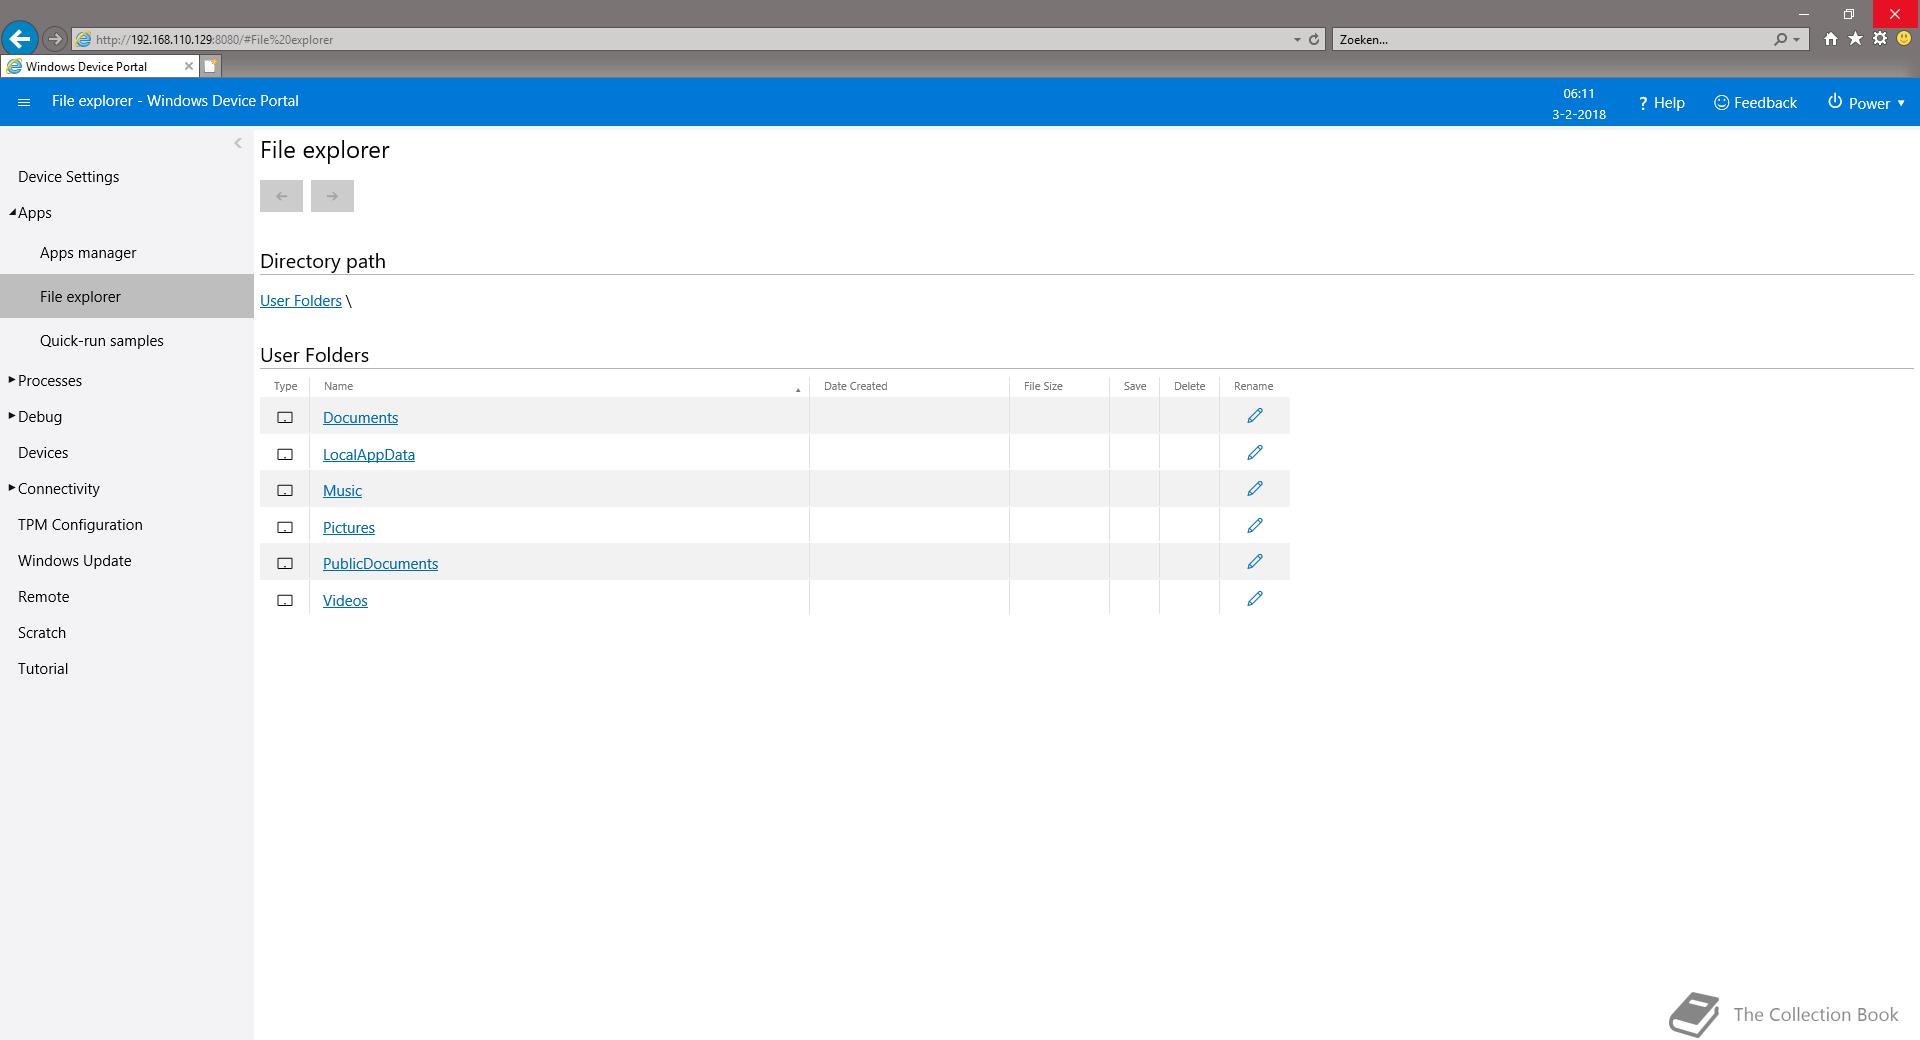Click the User Folders breadcrumb link
Image resolution: width=1920 pixels, height=1040 pixels.
(301, 301)
